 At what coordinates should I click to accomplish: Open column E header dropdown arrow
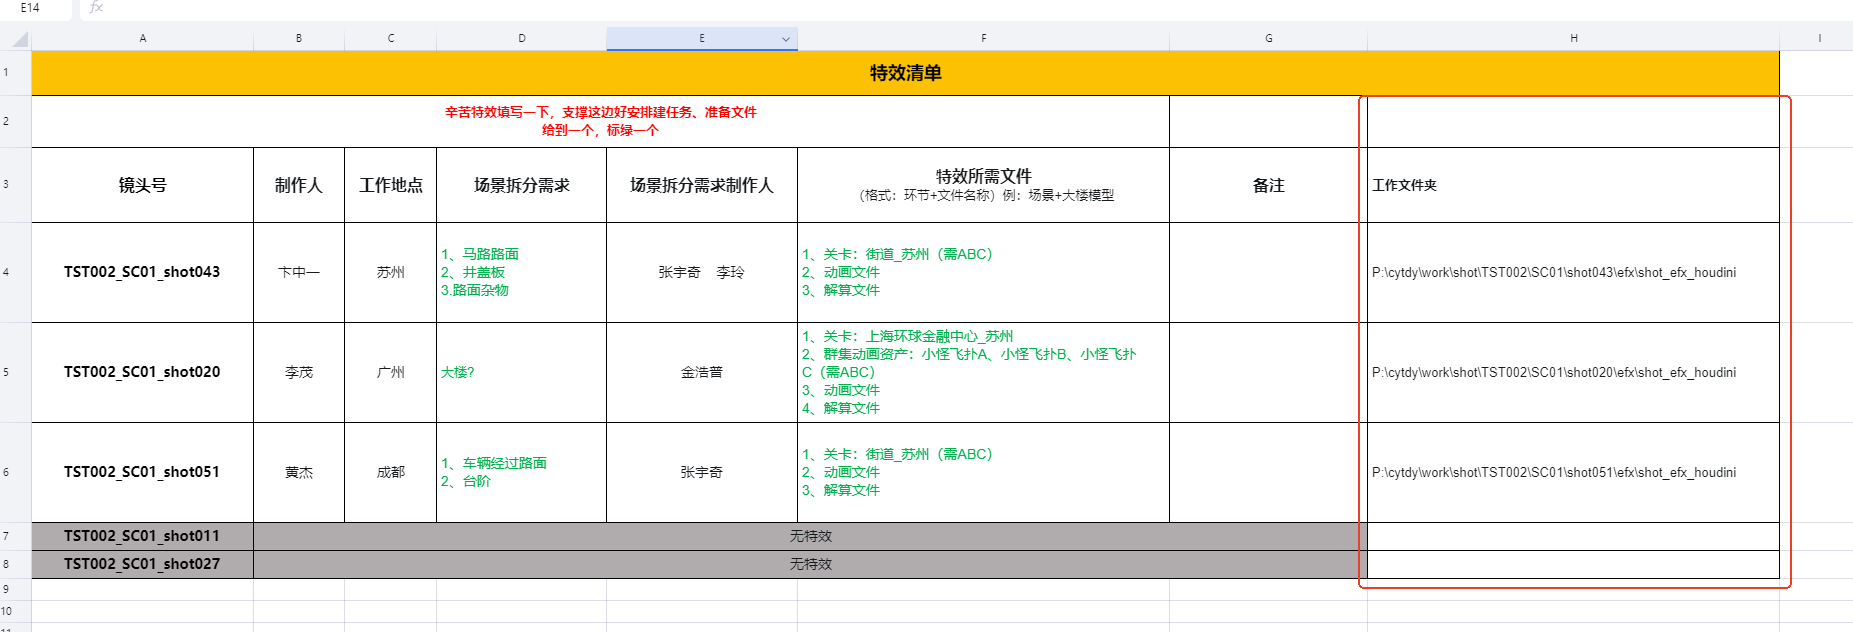click(786, 39)
